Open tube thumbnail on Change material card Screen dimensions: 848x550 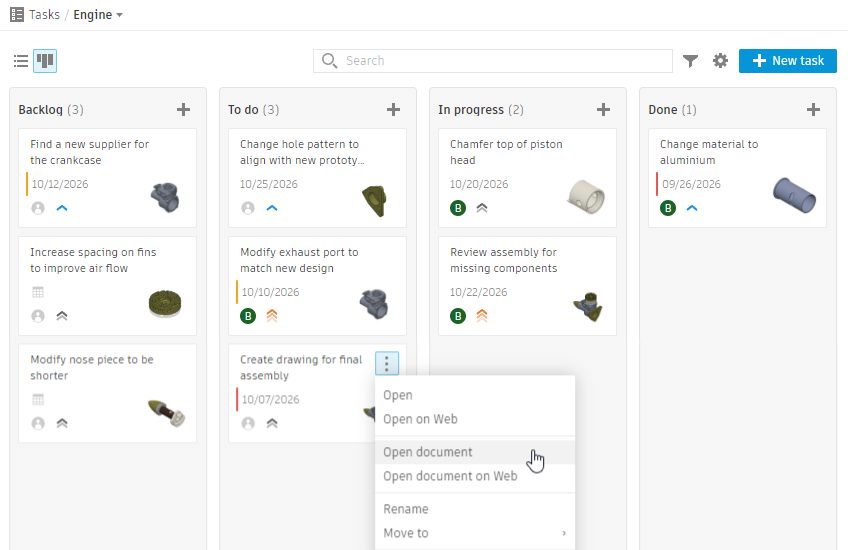pyautogui.click(x=794, y=195)
